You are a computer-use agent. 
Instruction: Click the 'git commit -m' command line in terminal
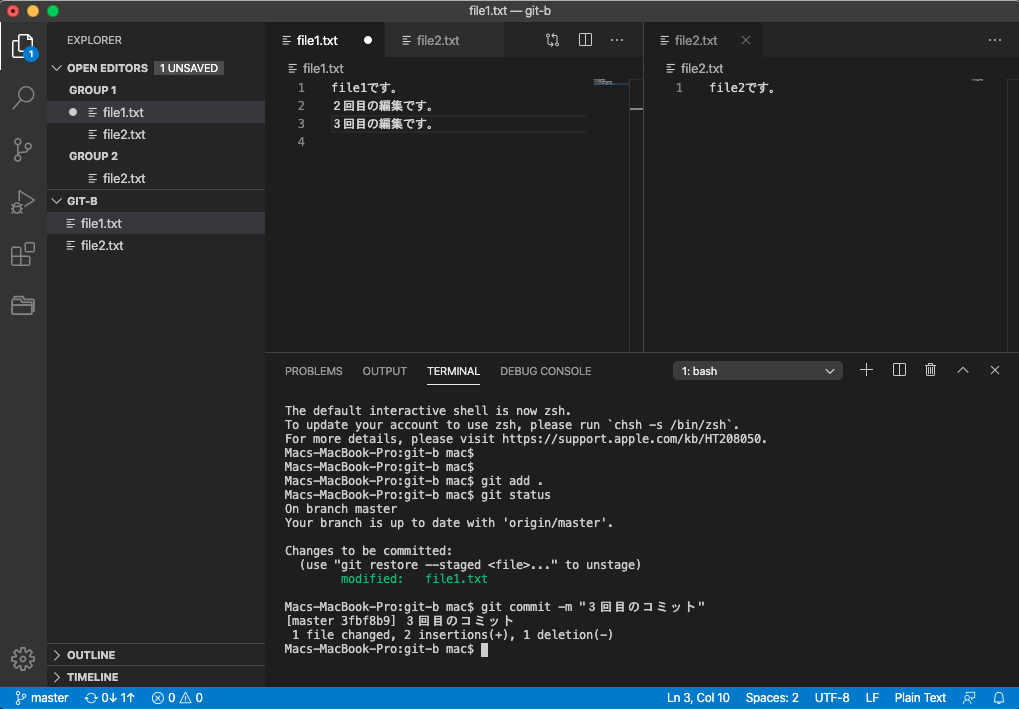point(495,607)
